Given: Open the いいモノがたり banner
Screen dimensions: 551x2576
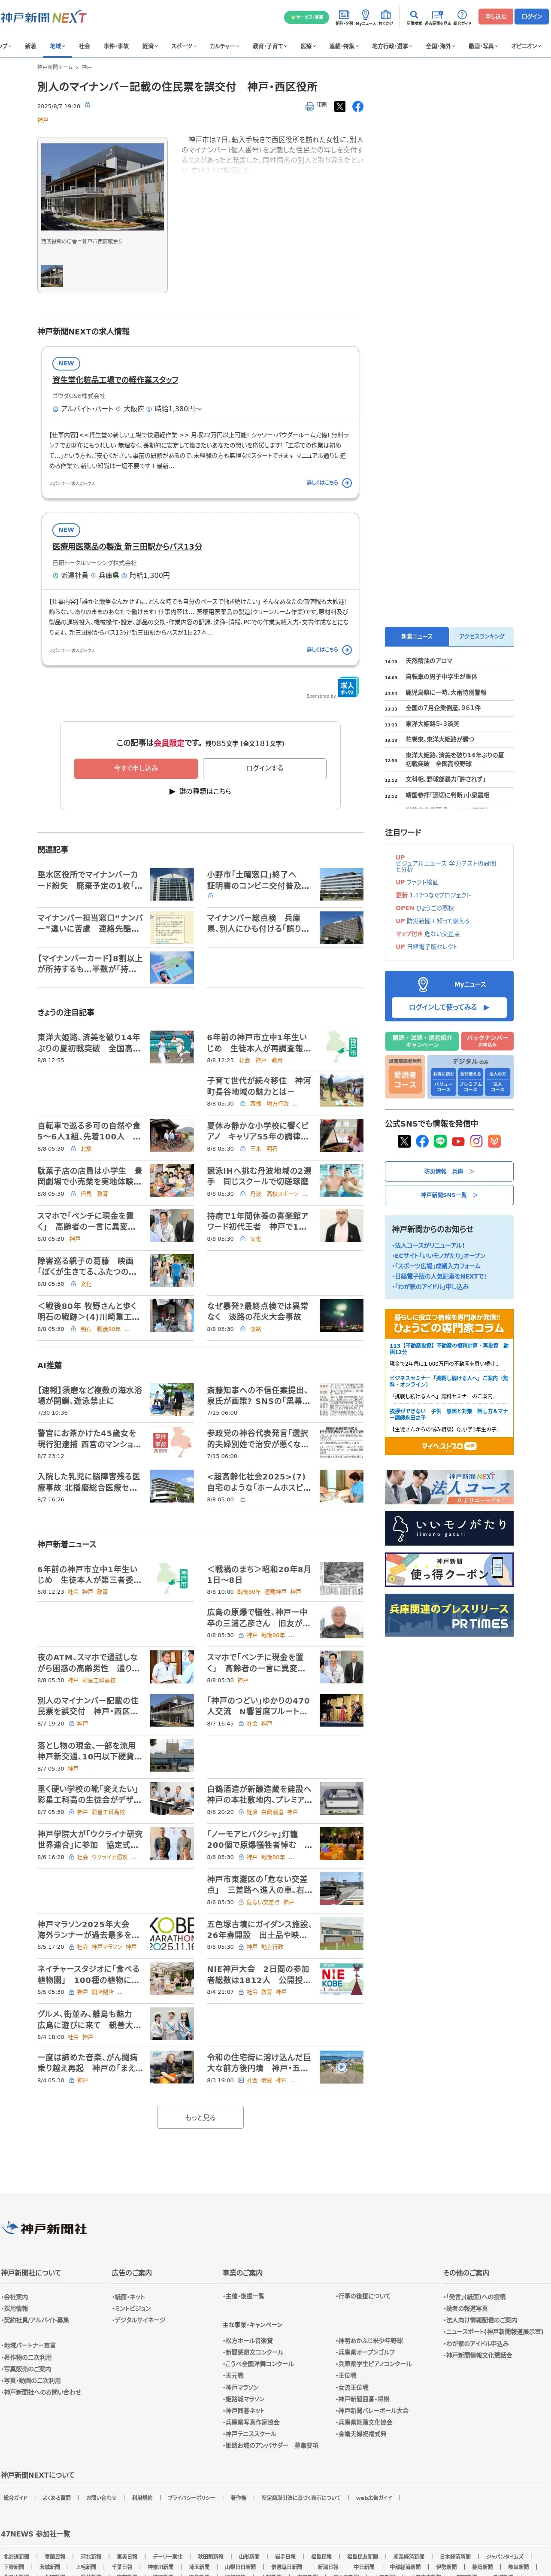Looking at the screenshot, I should 449,1528.
